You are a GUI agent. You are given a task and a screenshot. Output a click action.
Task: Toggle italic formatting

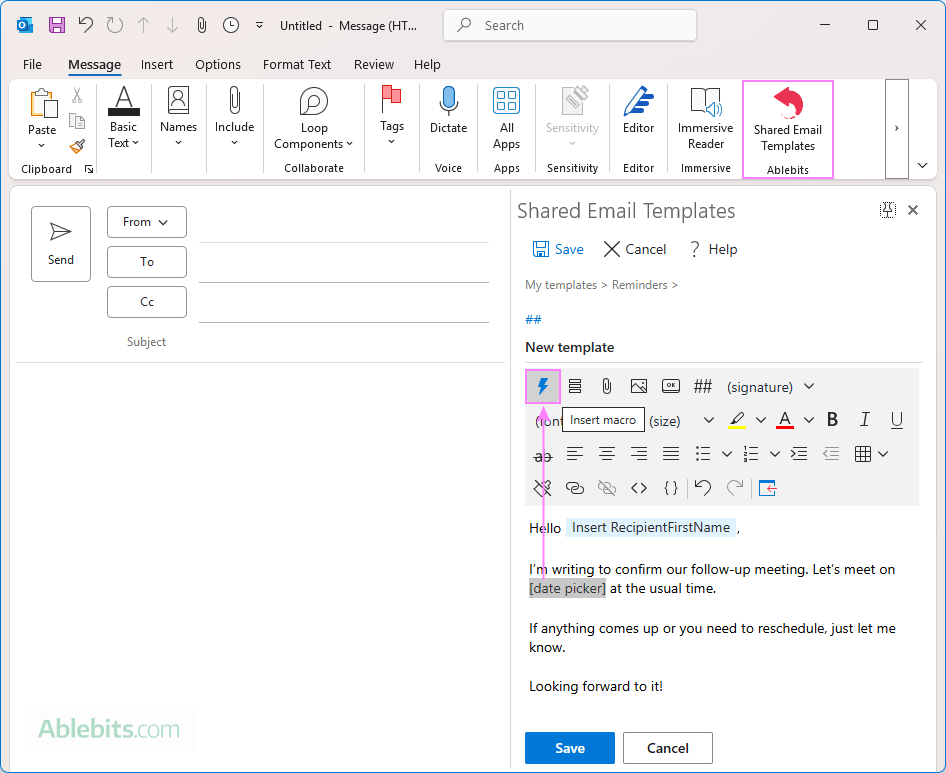pyautogui.click(x=865, y=419)
